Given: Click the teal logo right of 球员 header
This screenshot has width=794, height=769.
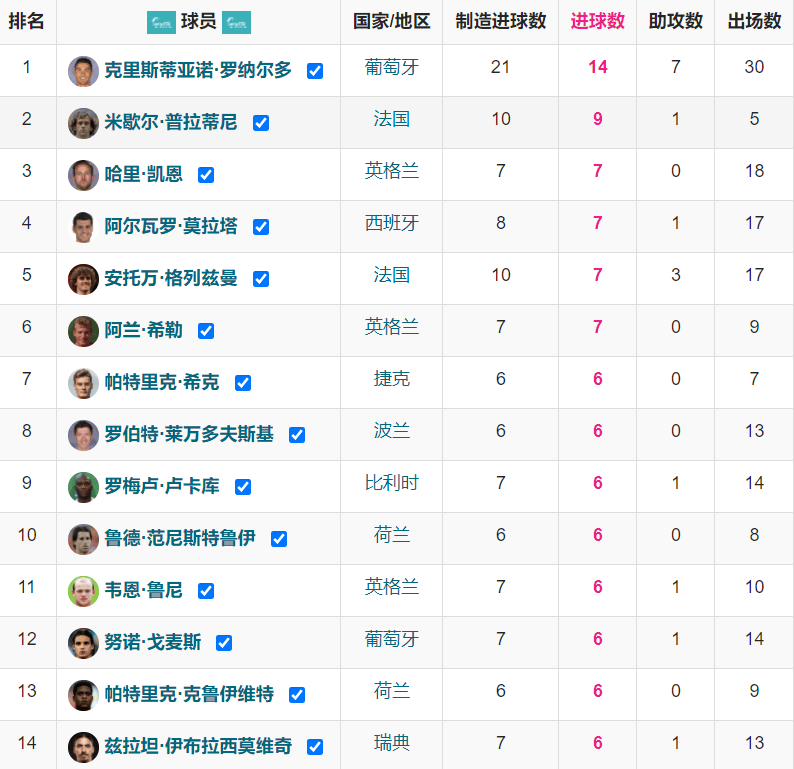Looking at the screenshot, I should coord(236,22).
